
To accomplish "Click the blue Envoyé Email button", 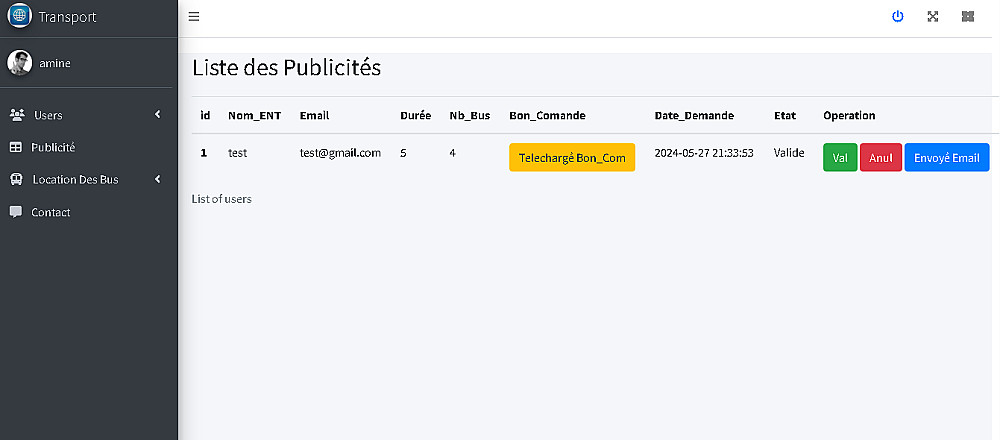I will coord(946,158).
